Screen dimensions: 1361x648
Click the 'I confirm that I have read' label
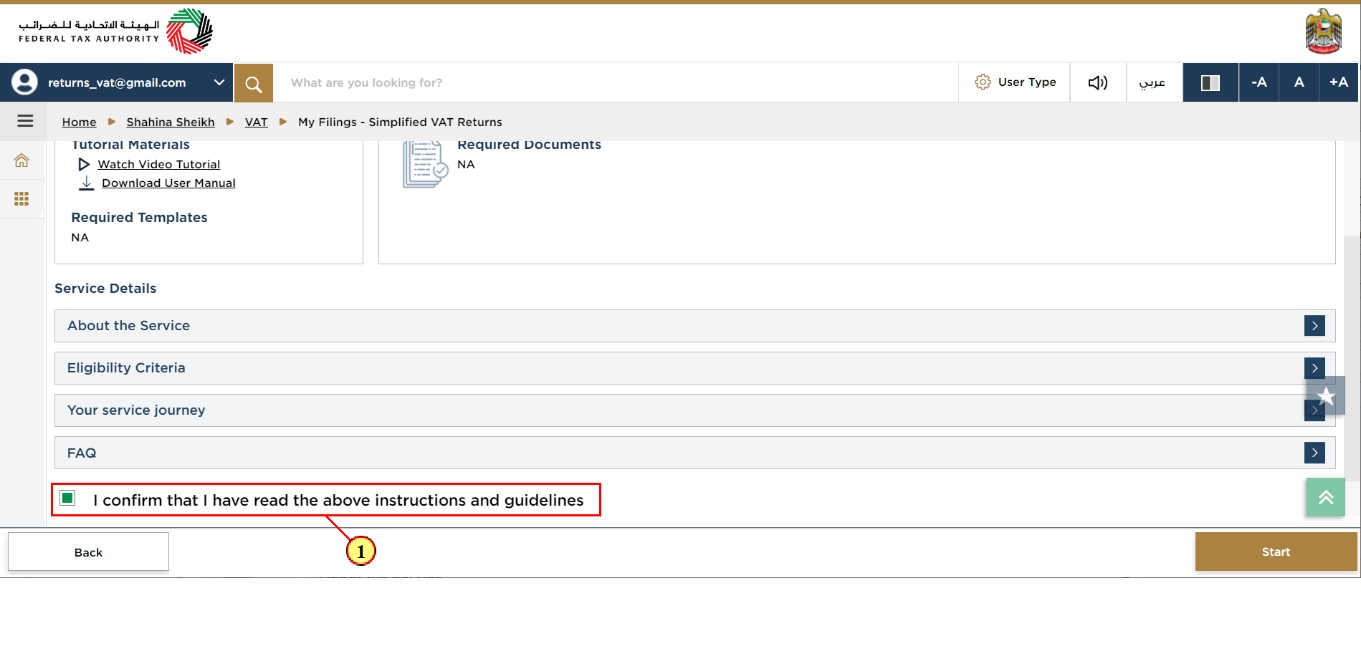338,500
